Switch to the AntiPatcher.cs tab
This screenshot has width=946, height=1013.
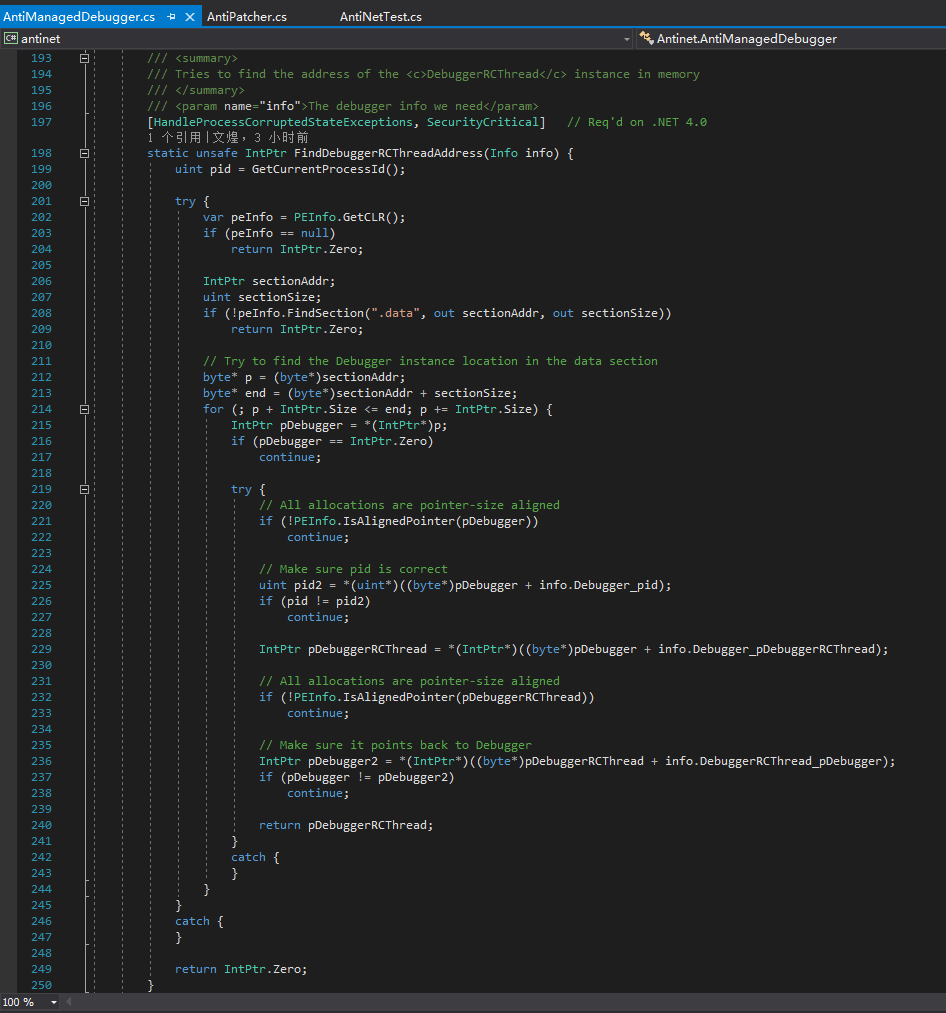pos(246,17)
